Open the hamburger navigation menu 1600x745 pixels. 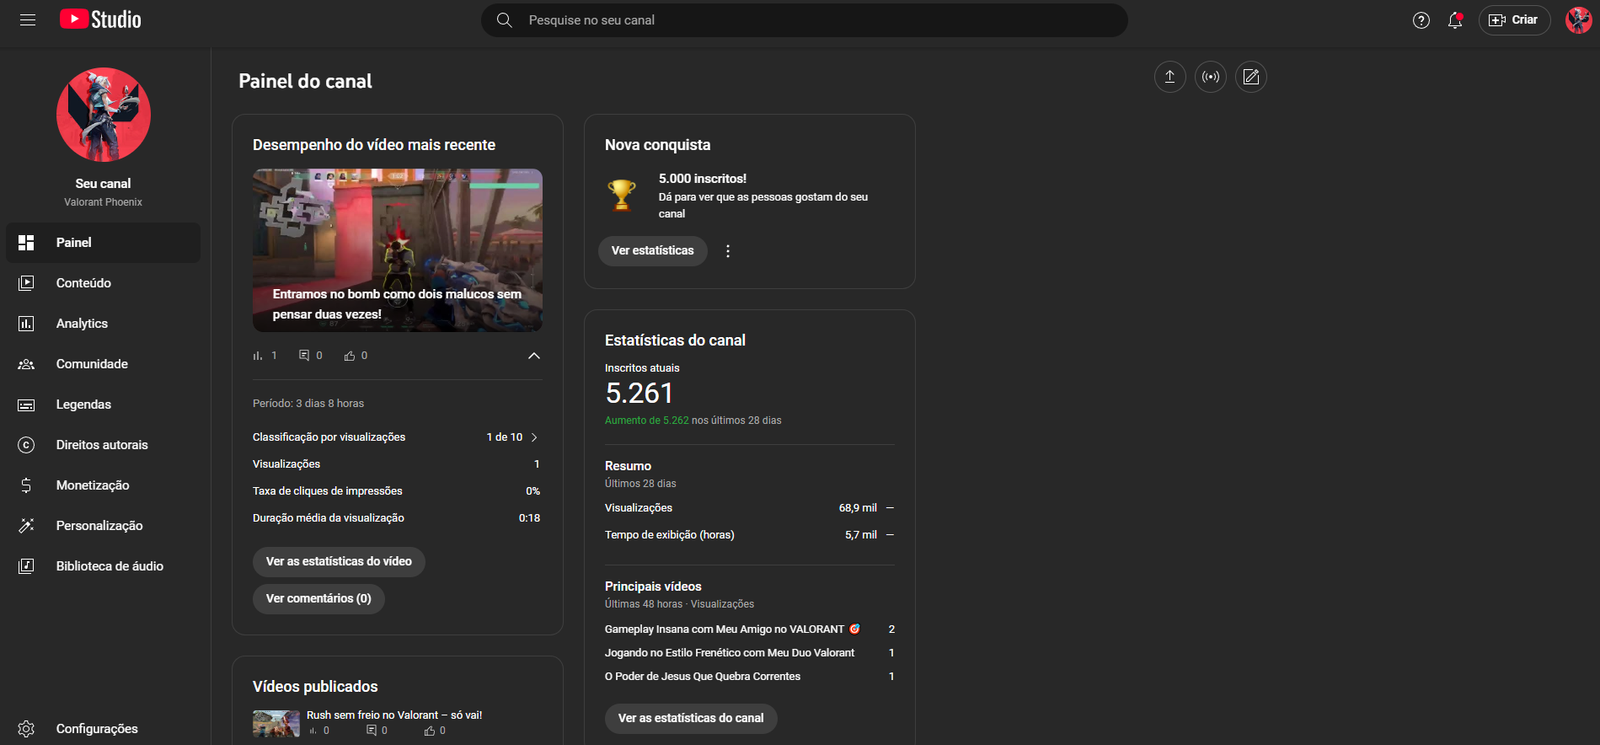coord(28,20)
